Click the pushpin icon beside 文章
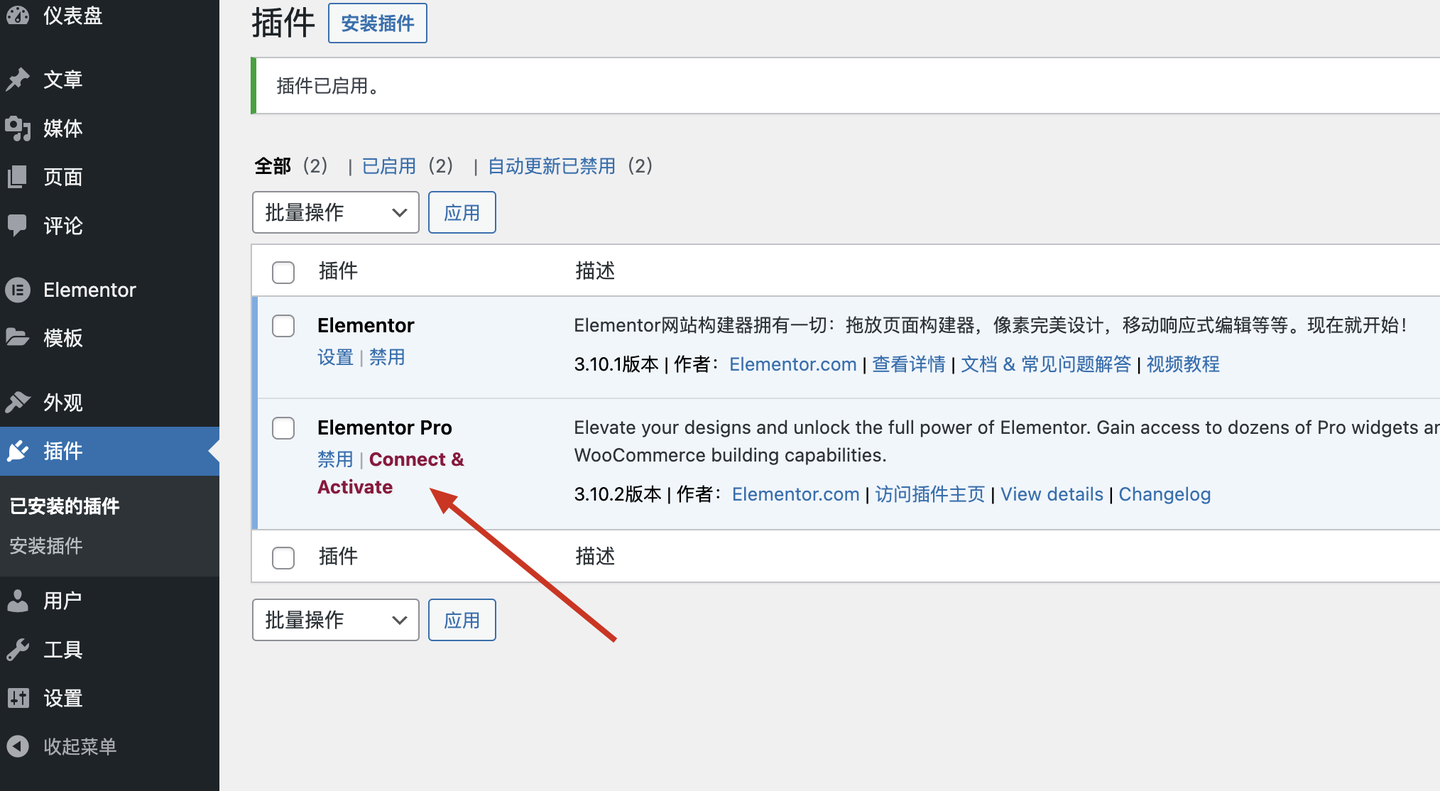The height and width of the screenshot is (791, 1440). point(18,80)
